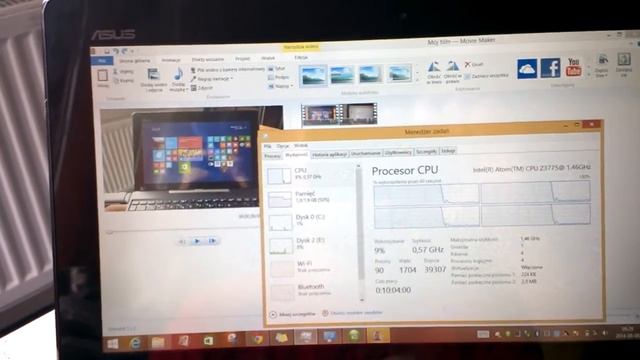
Task: Switch to Widok tab in Movie Maker
Action: click(x=268, y=59)
